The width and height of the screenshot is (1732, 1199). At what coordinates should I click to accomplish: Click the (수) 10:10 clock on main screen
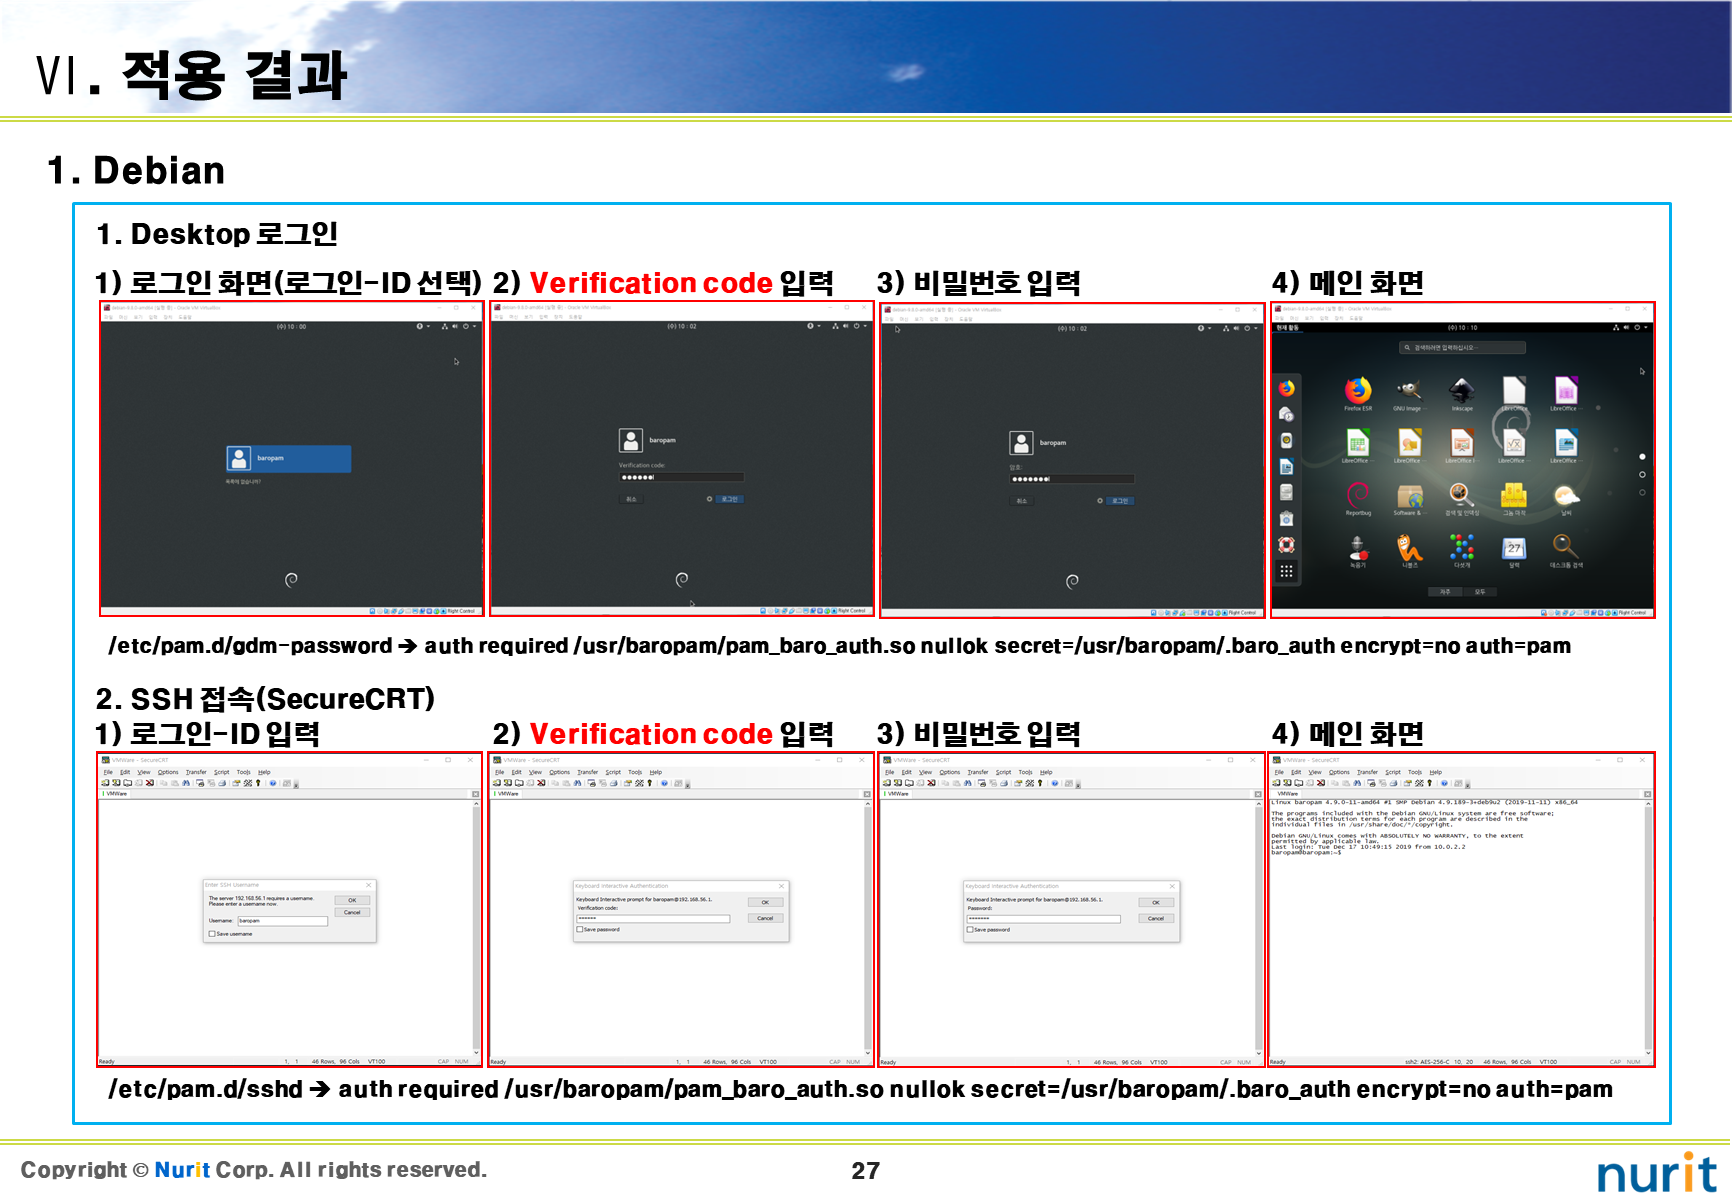click(1462, 327)
